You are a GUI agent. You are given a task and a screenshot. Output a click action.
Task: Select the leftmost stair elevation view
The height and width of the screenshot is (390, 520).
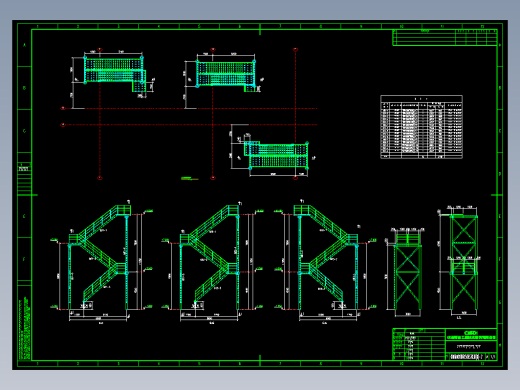102,262
